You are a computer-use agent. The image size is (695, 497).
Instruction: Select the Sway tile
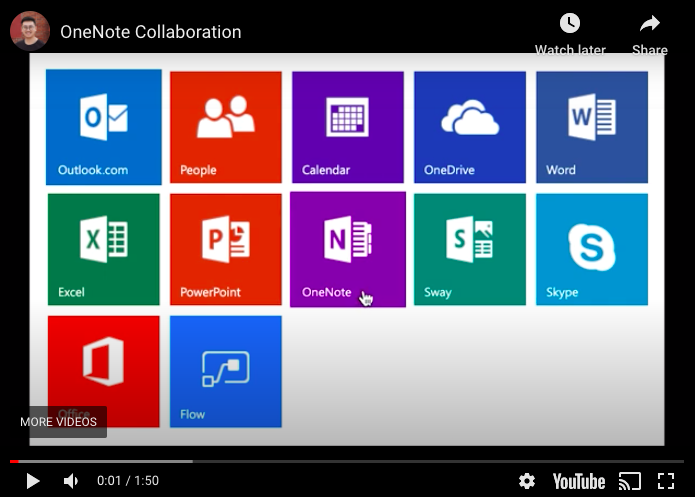pos(470,249)
